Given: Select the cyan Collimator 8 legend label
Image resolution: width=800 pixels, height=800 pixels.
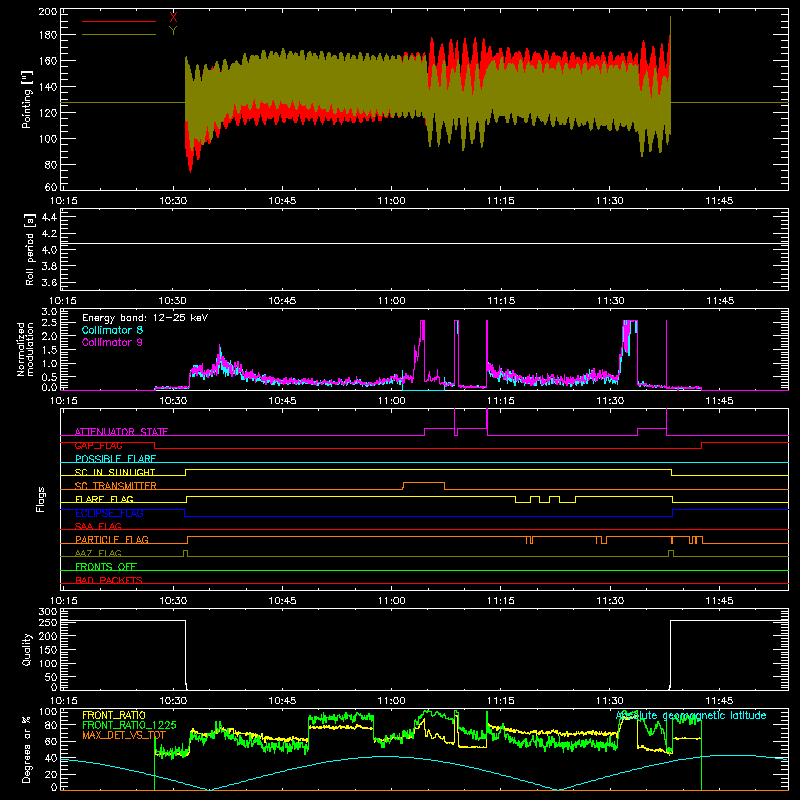Looking at the screenshot, I should coord(112,330).
